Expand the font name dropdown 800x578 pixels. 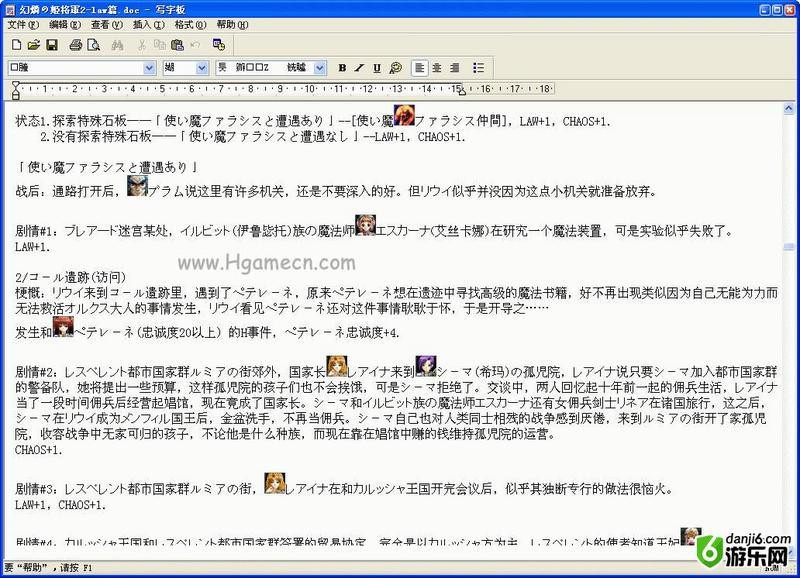[147, 68]
